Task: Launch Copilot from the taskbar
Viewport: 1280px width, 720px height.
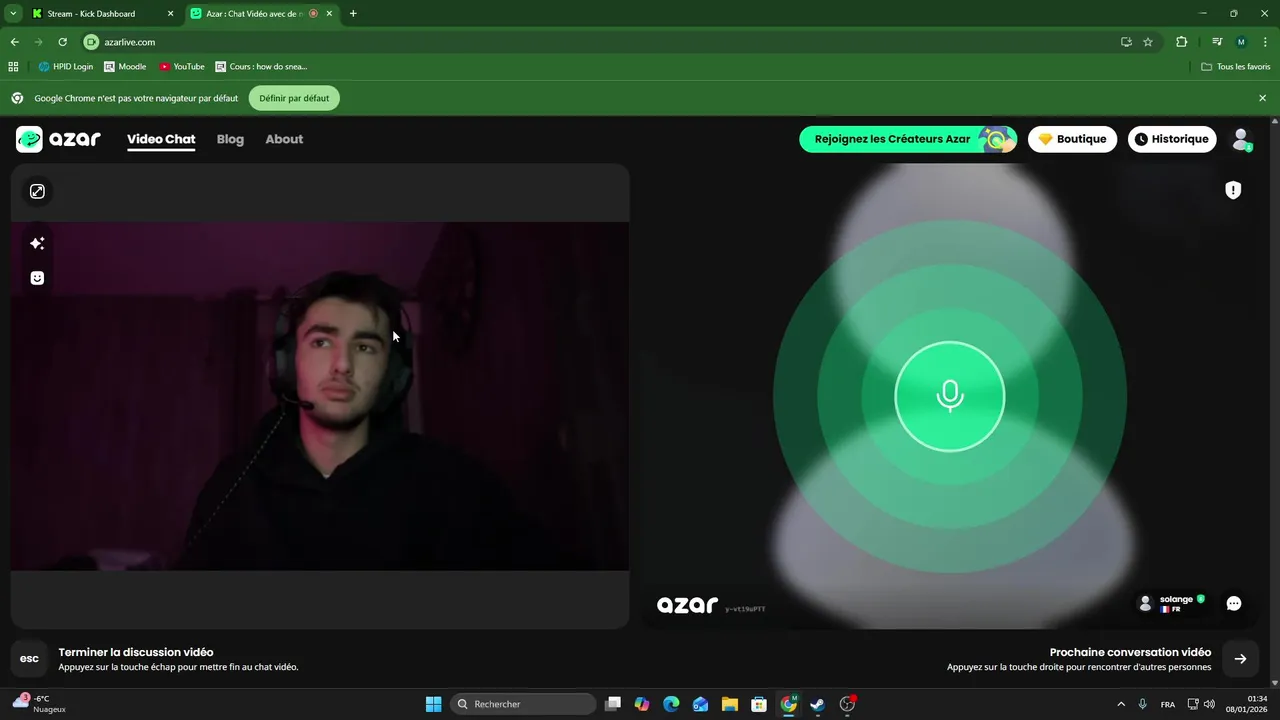Action: (642, 704)
